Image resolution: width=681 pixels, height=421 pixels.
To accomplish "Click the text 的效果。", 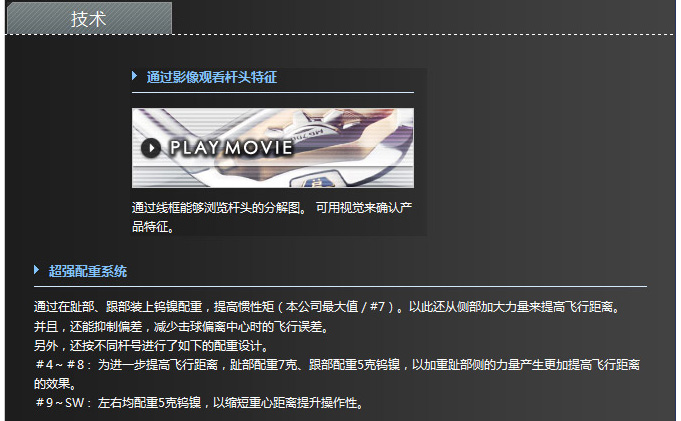I will coord(56,384).
